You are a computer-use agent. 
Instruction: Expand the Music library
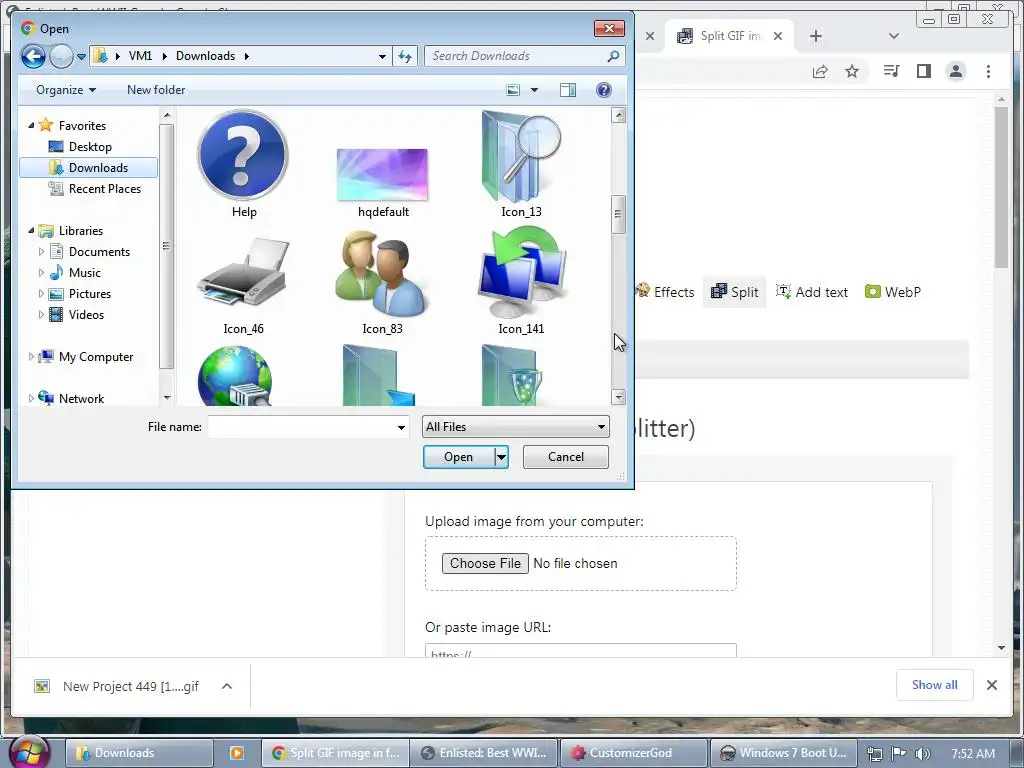[41, 272]
